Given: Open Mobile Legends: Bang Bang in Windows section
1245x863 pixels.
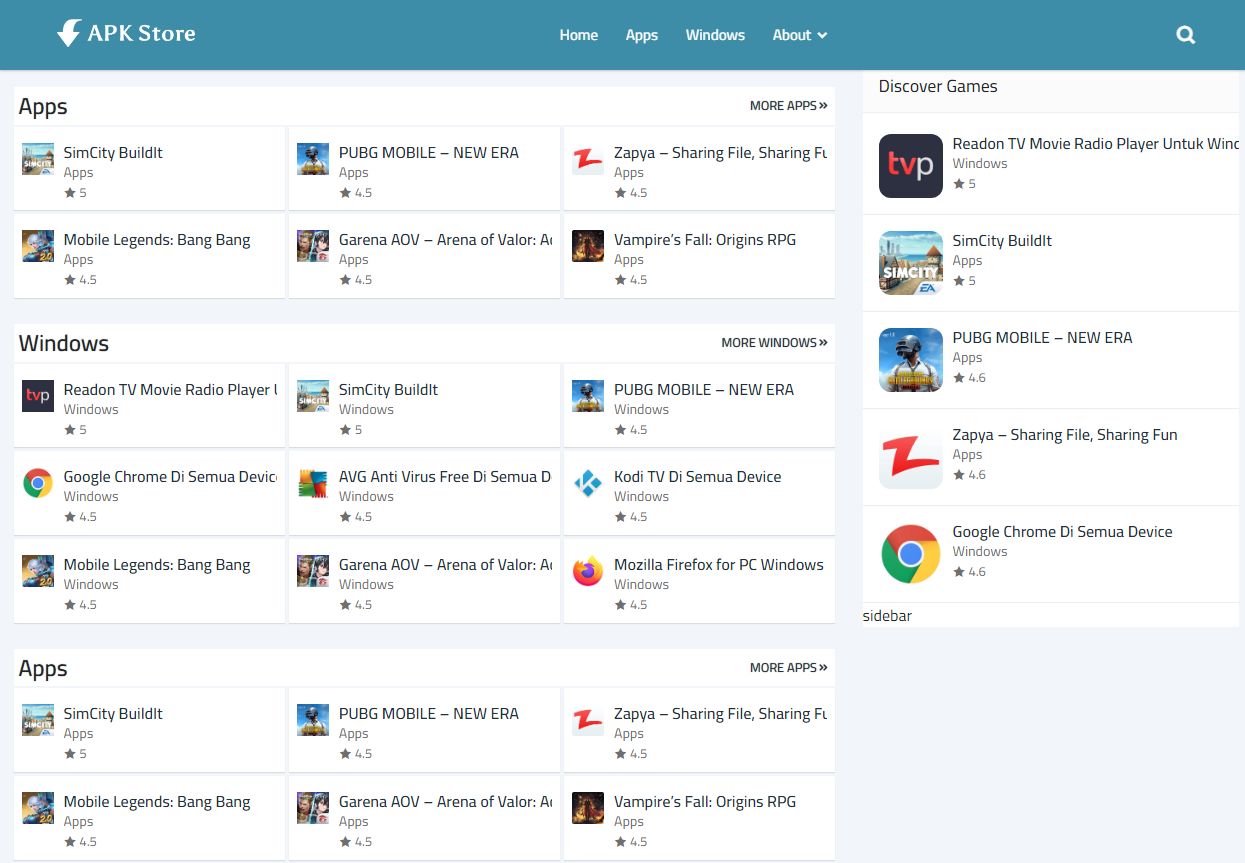Looking at the screenshot, I should click(x=157, y=565).
